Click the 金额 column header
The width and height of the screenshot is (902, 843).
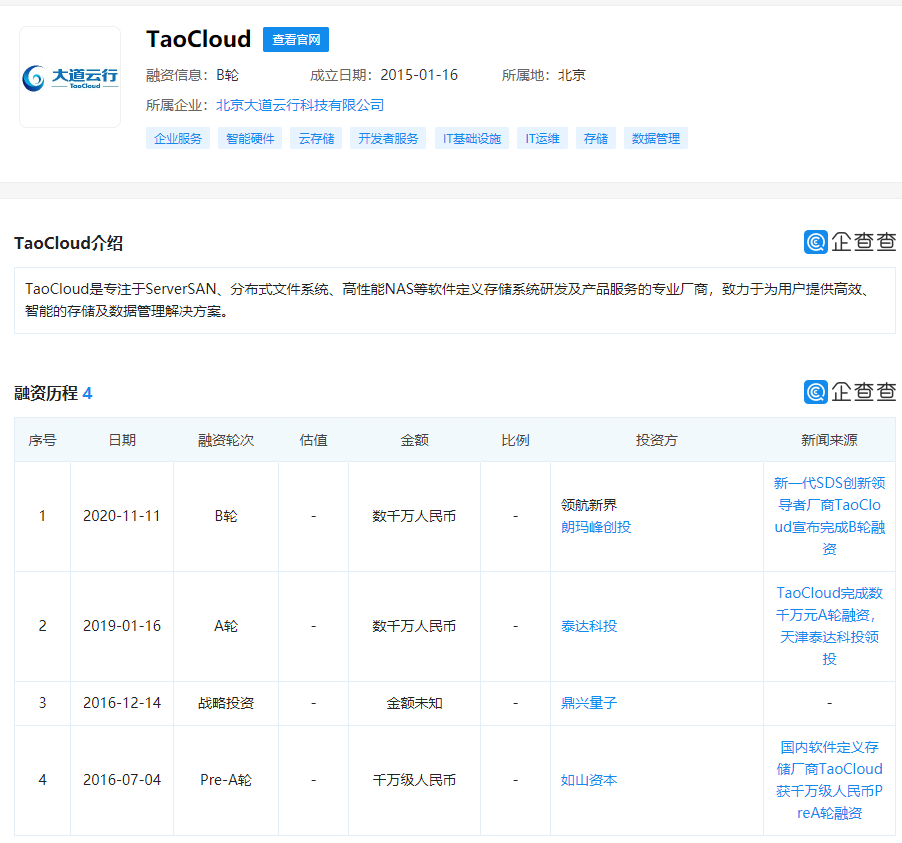pyautogui.click(x=414, y=440)
